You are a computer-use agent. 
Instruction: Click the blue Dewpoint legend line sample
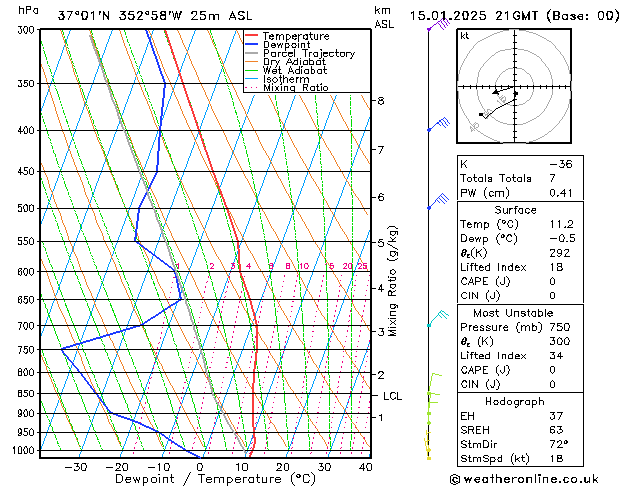(x=251, y=45)
